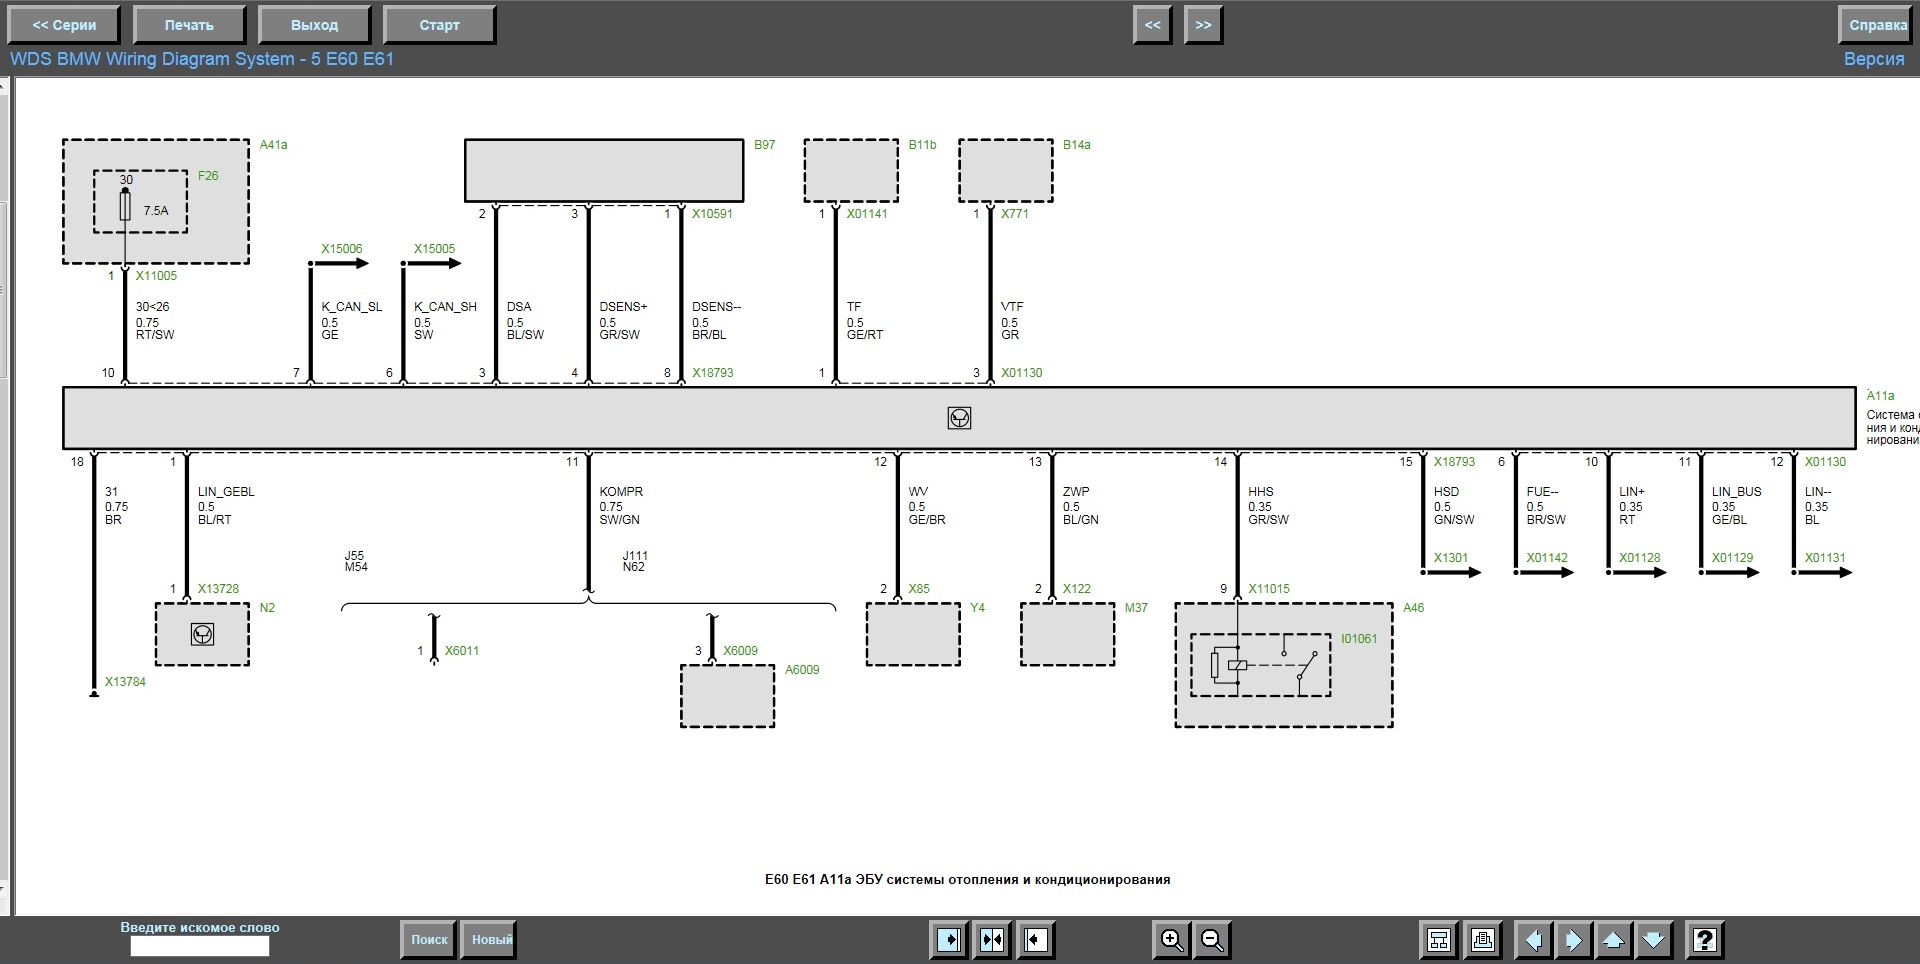The height and width of the screenshot is (964, 1920).
Task: Click the print document icon in bottom toolbar
Action: coord(1483,940)
